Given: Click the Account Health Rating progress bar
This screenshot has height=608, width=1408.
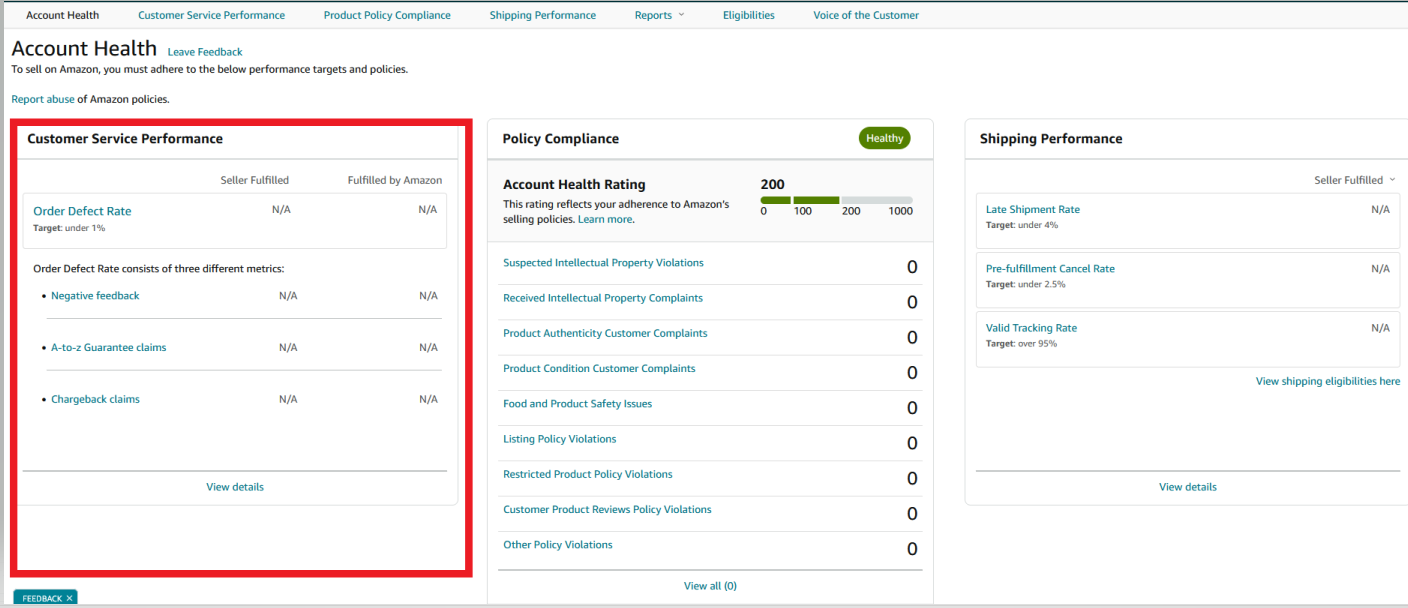Looking at the screenshot, I should [836, 200].
